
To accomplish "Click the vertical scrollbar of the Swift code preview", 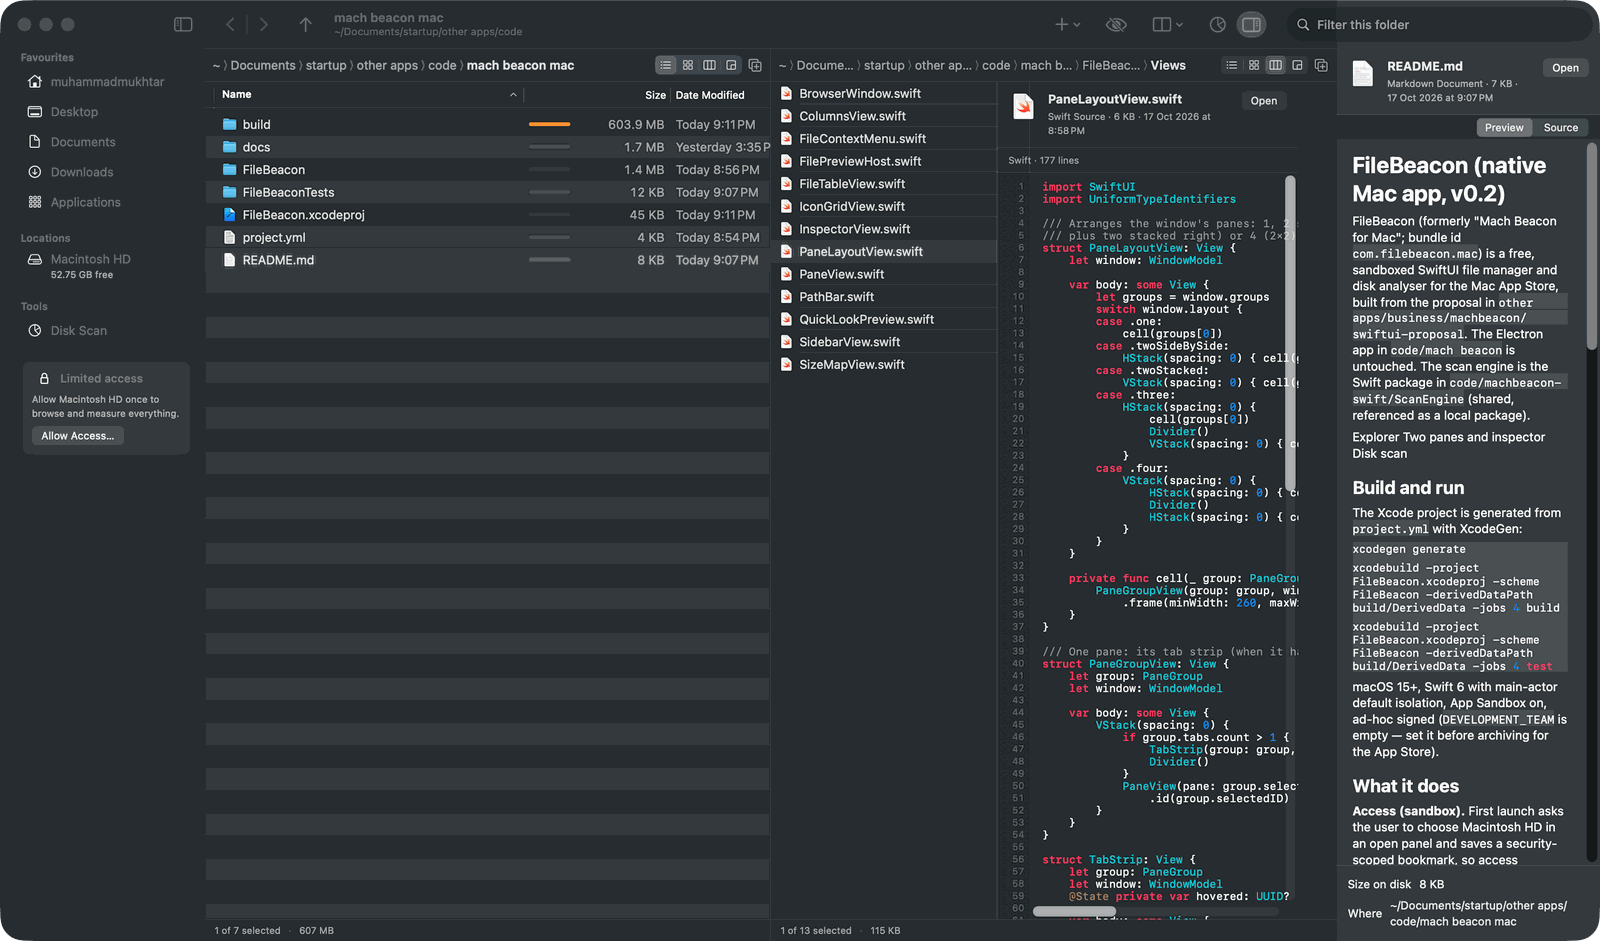I will point(1290,334).
